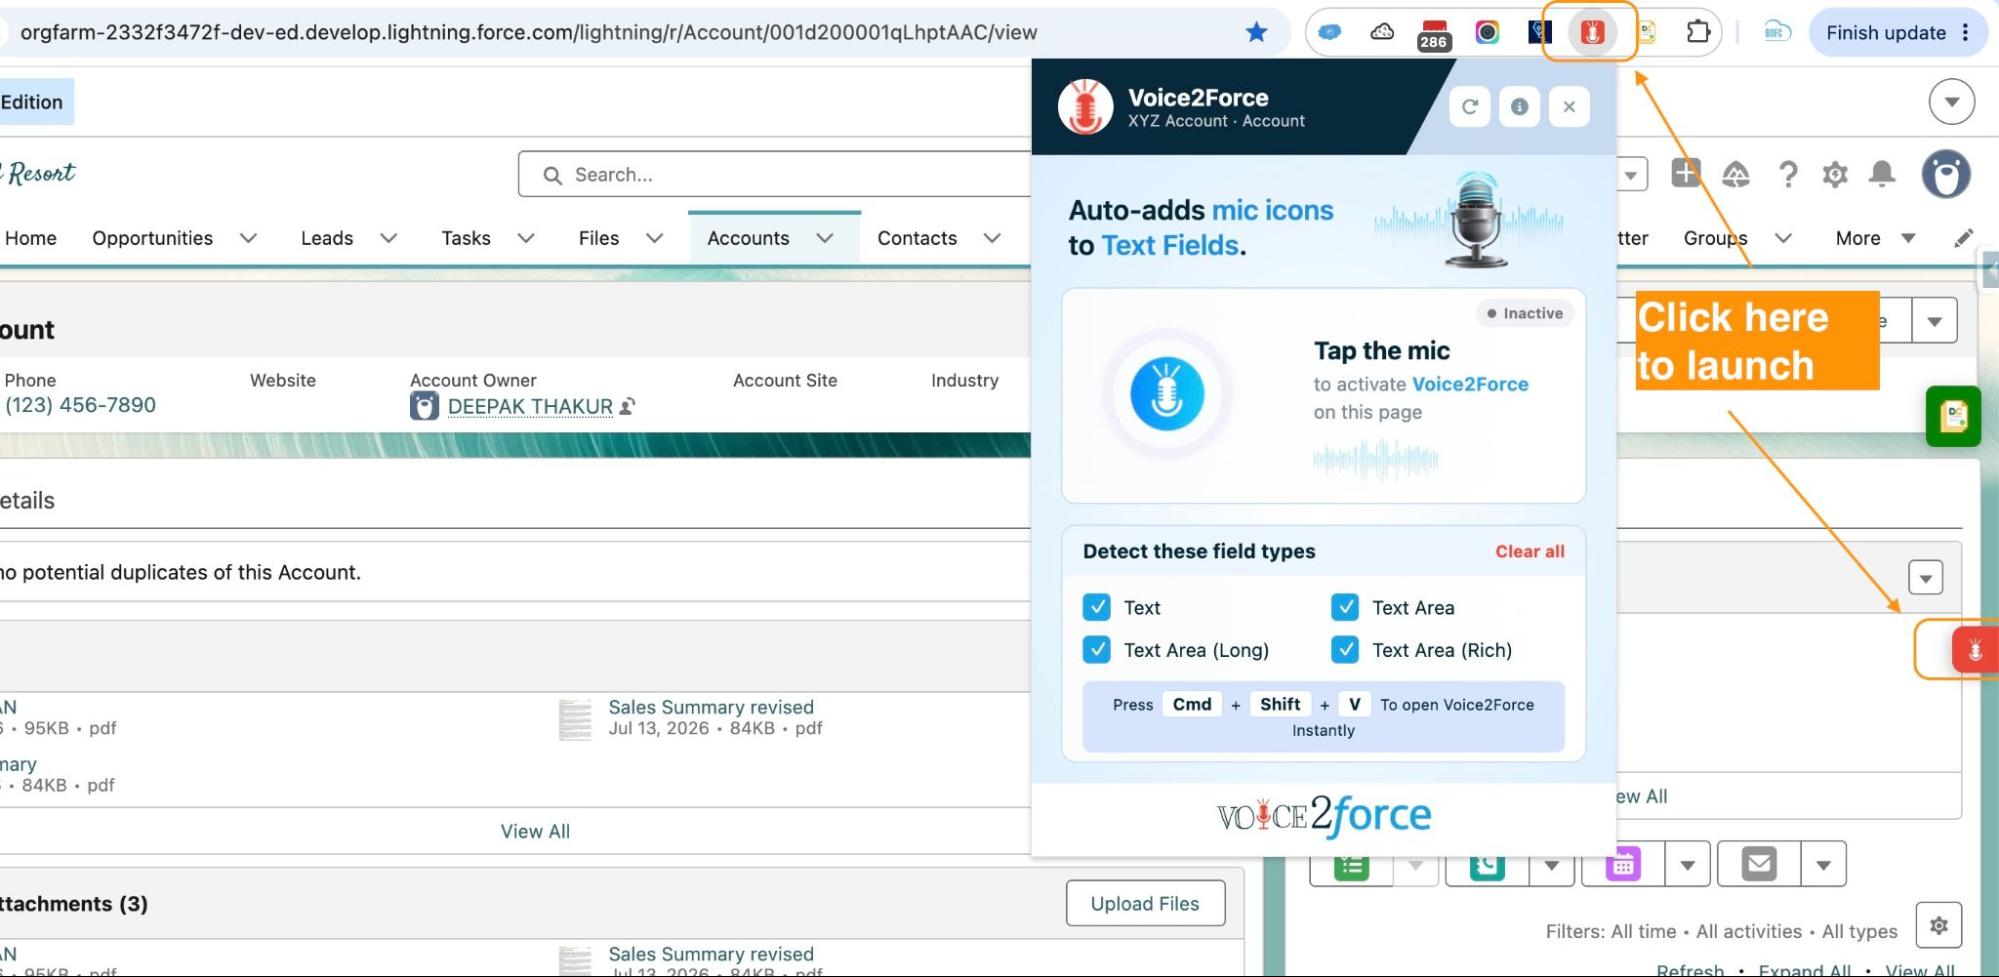
Task: Open the Voice2Force info icon
Action: (x=1520, y=107)
